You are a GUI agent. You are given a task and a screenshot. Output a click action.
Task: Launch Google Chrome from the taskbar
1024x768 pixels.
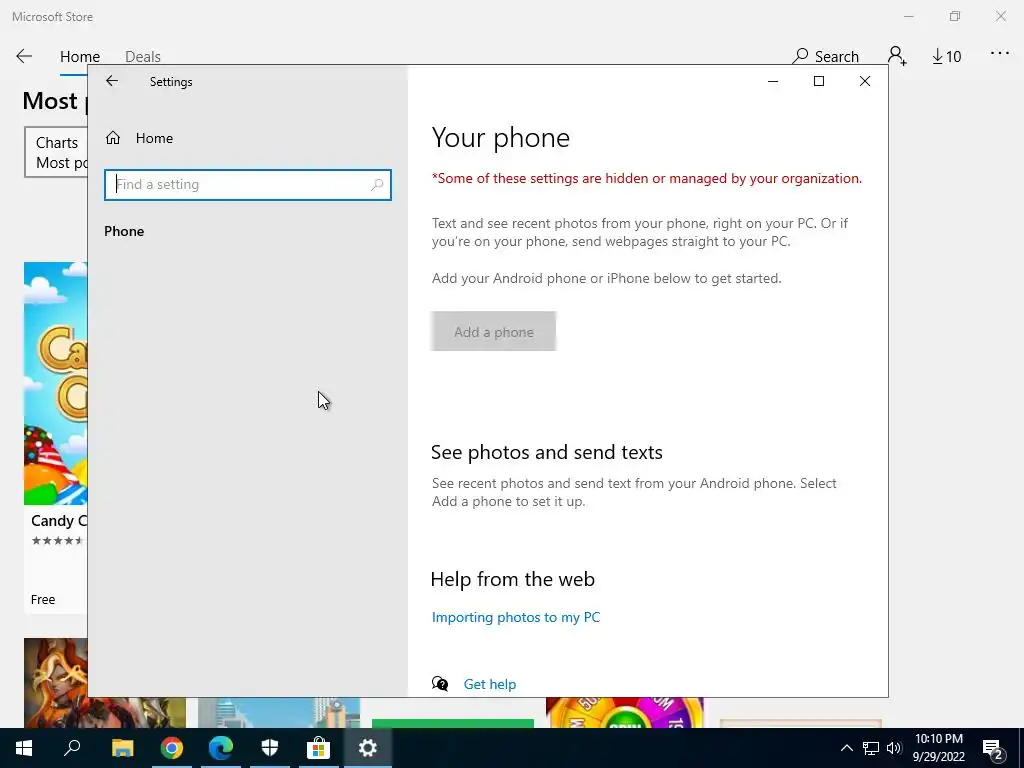pyautogui.click(x=172, y=748)
